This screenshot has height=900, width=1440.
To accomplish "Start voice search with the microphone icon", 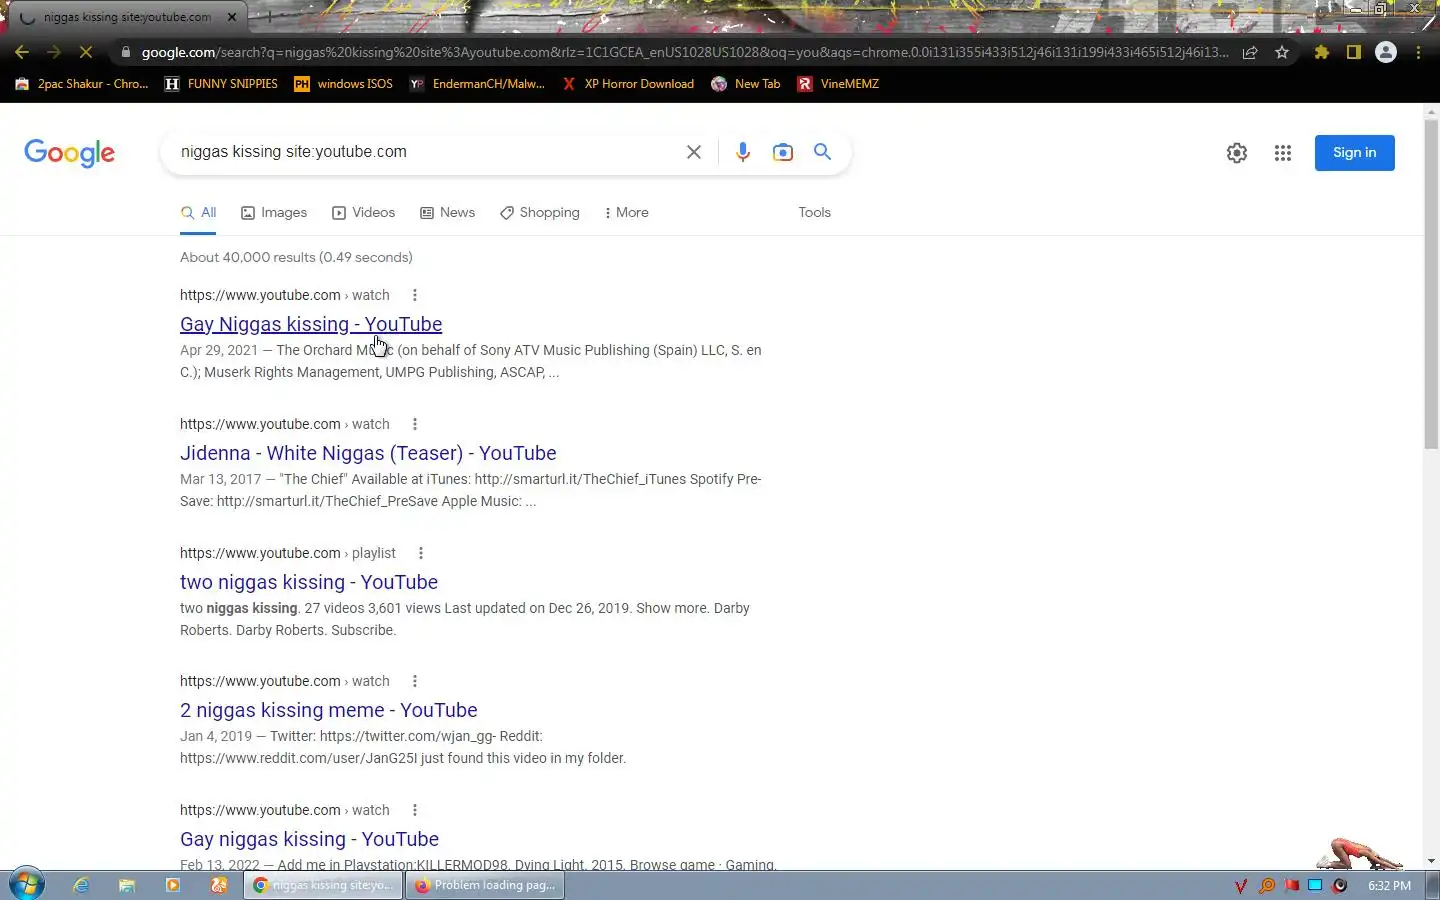I will tap(743, 152).
